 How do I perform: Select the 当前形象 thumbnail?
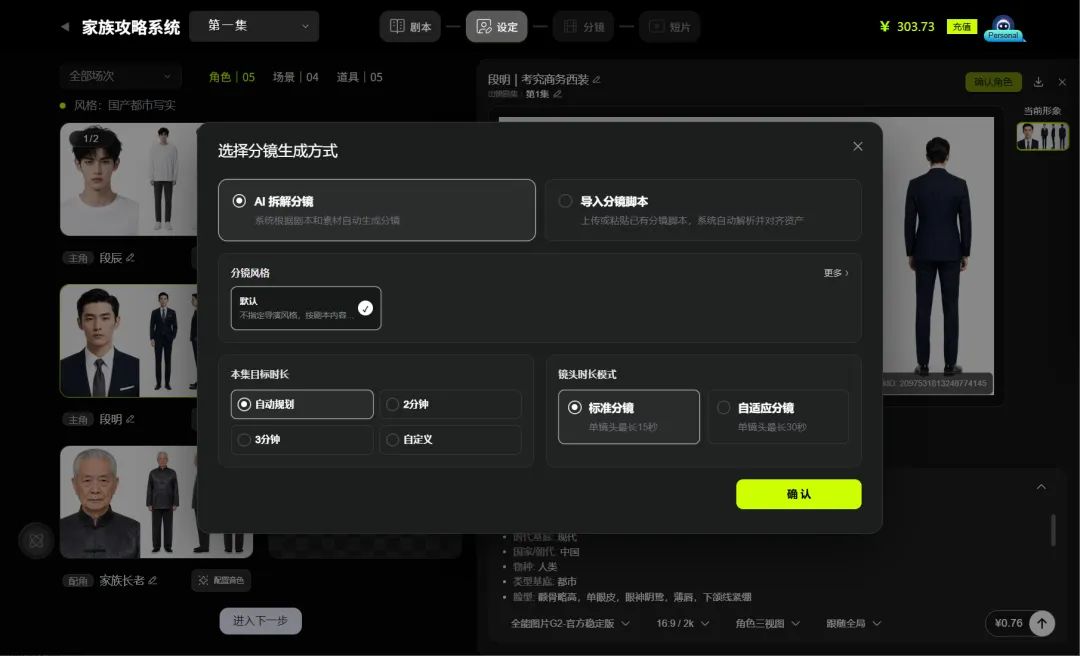click(1043, 136)
